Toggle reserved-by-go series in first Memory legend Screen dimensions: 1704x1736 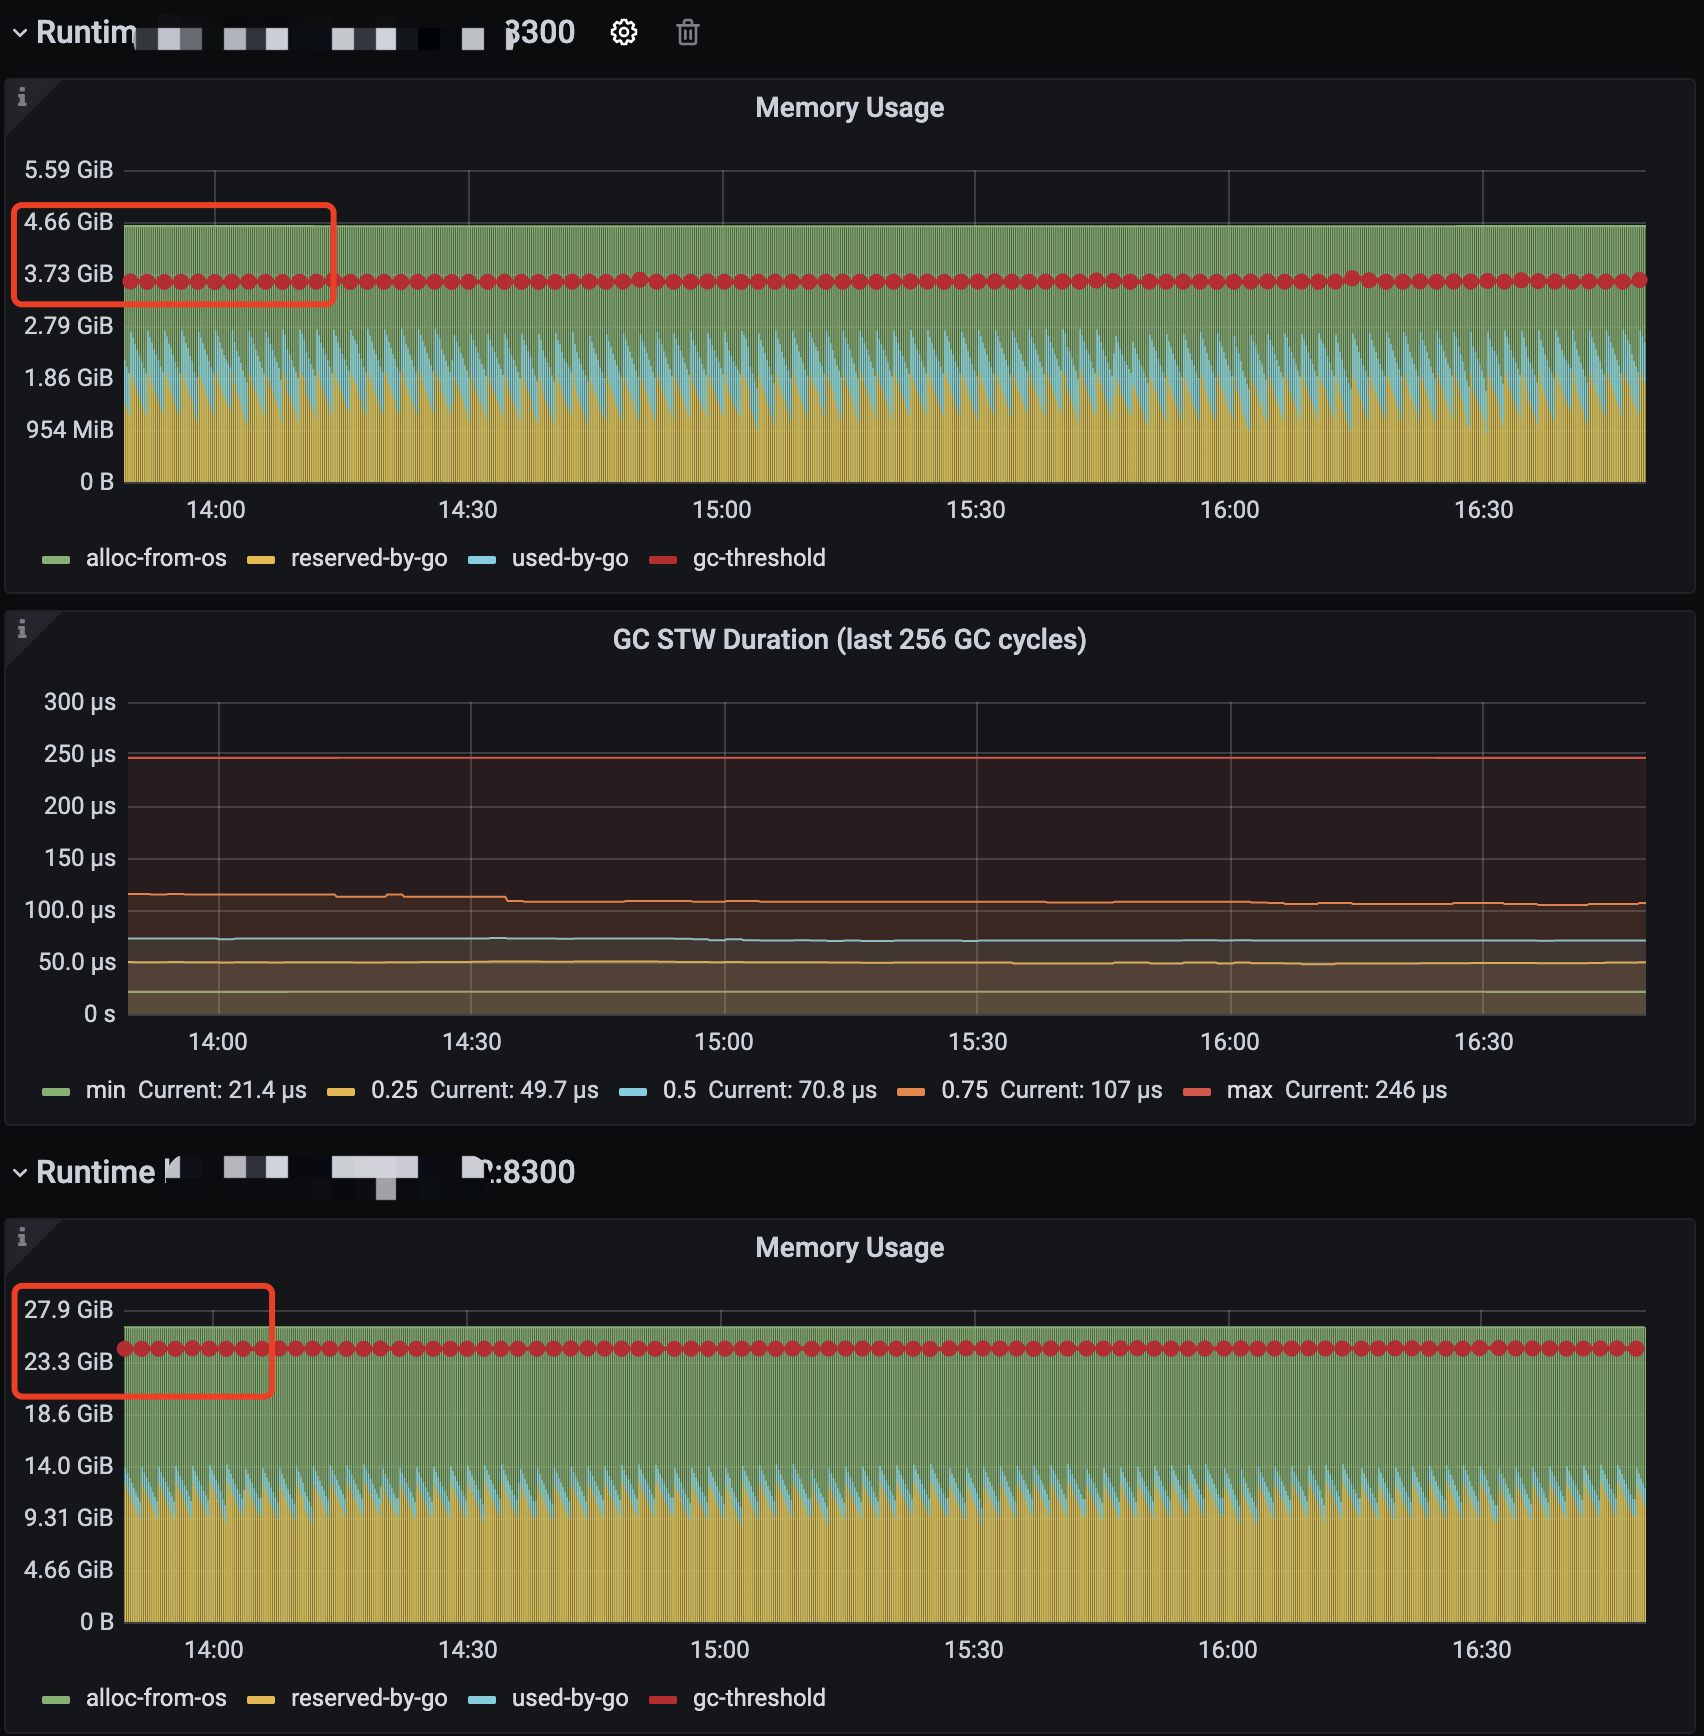368,558
